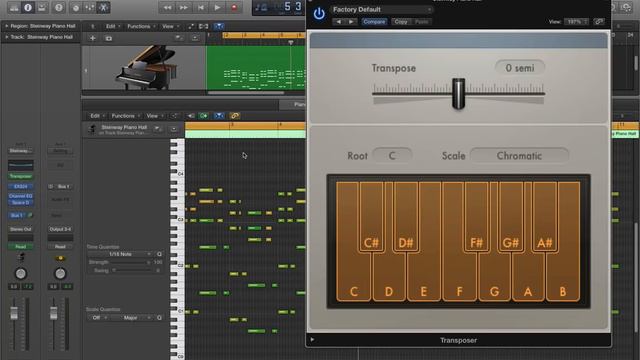This screenshot has height=360, width=640.
Task: Toggle the Transposer plugin power button
Action: coord(319,14)
